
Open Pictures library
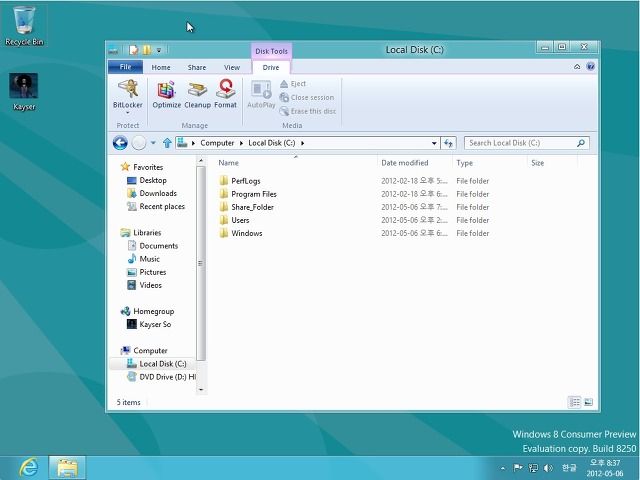tap(153, 272)
